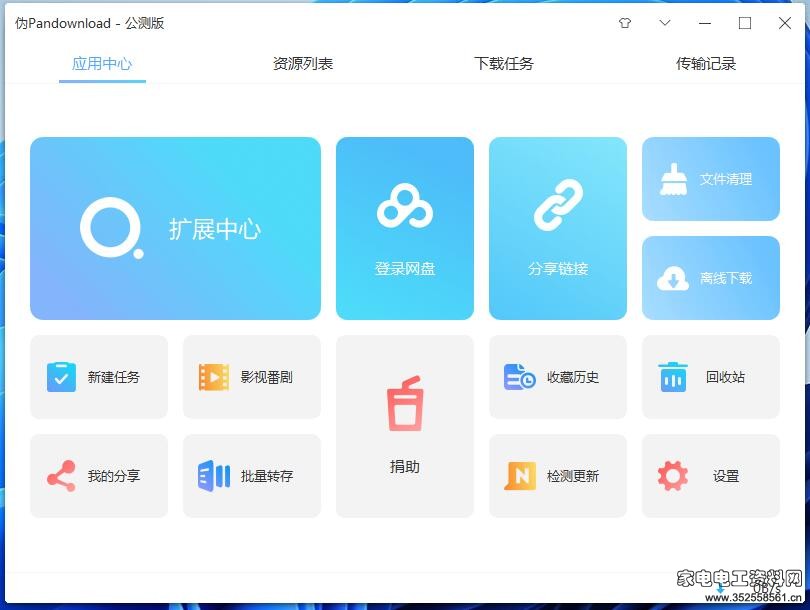Screen dimensions: 810x610
Task: Open 影视番剧 film strip icon
Action: click(x=214, y=377)
